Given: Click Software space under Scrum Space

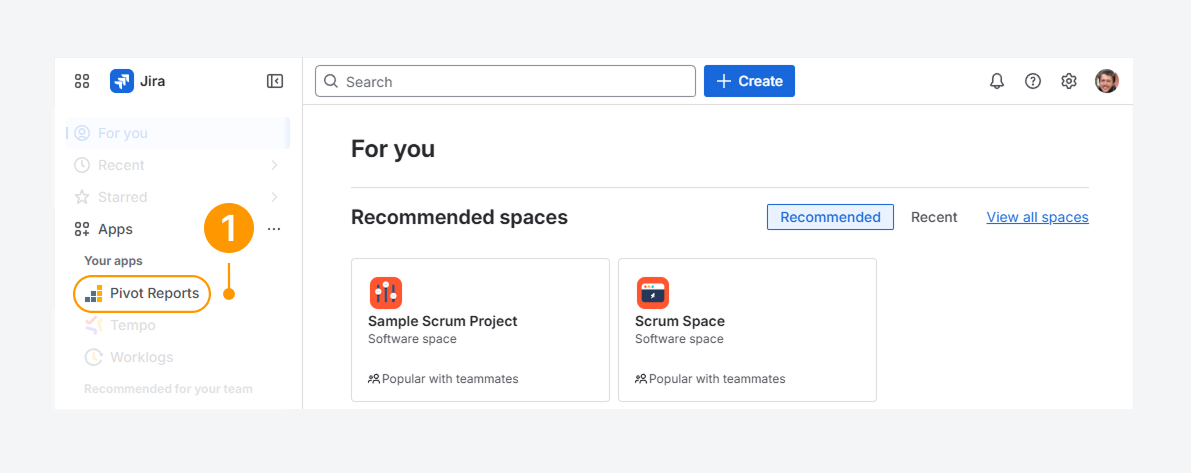Looking at the screenshot, I should click(x=679, y=339).
